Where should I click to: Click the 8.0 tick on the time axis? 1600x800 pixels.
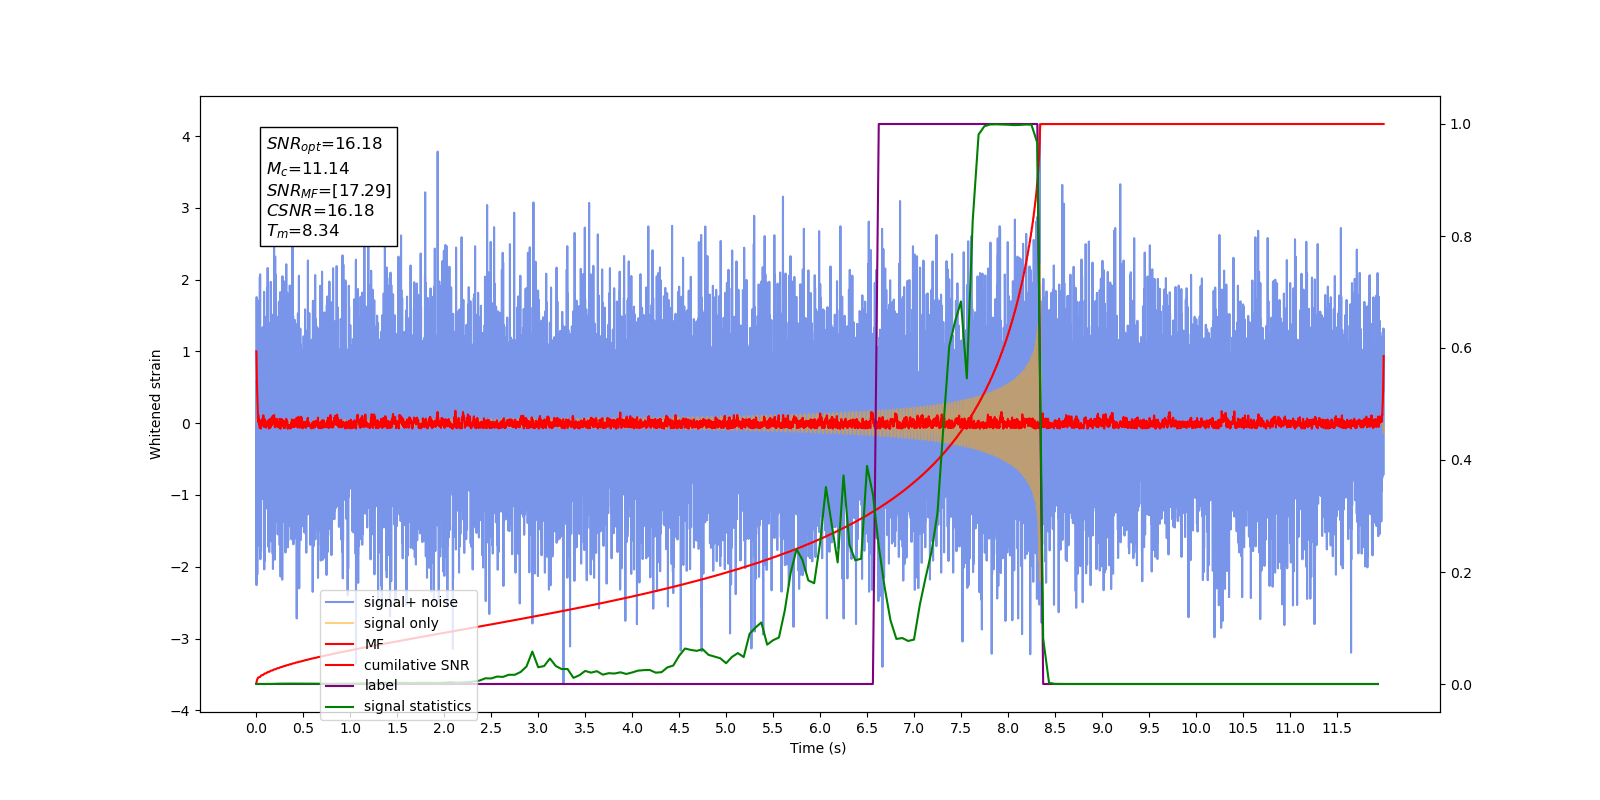pos(1008,728)
